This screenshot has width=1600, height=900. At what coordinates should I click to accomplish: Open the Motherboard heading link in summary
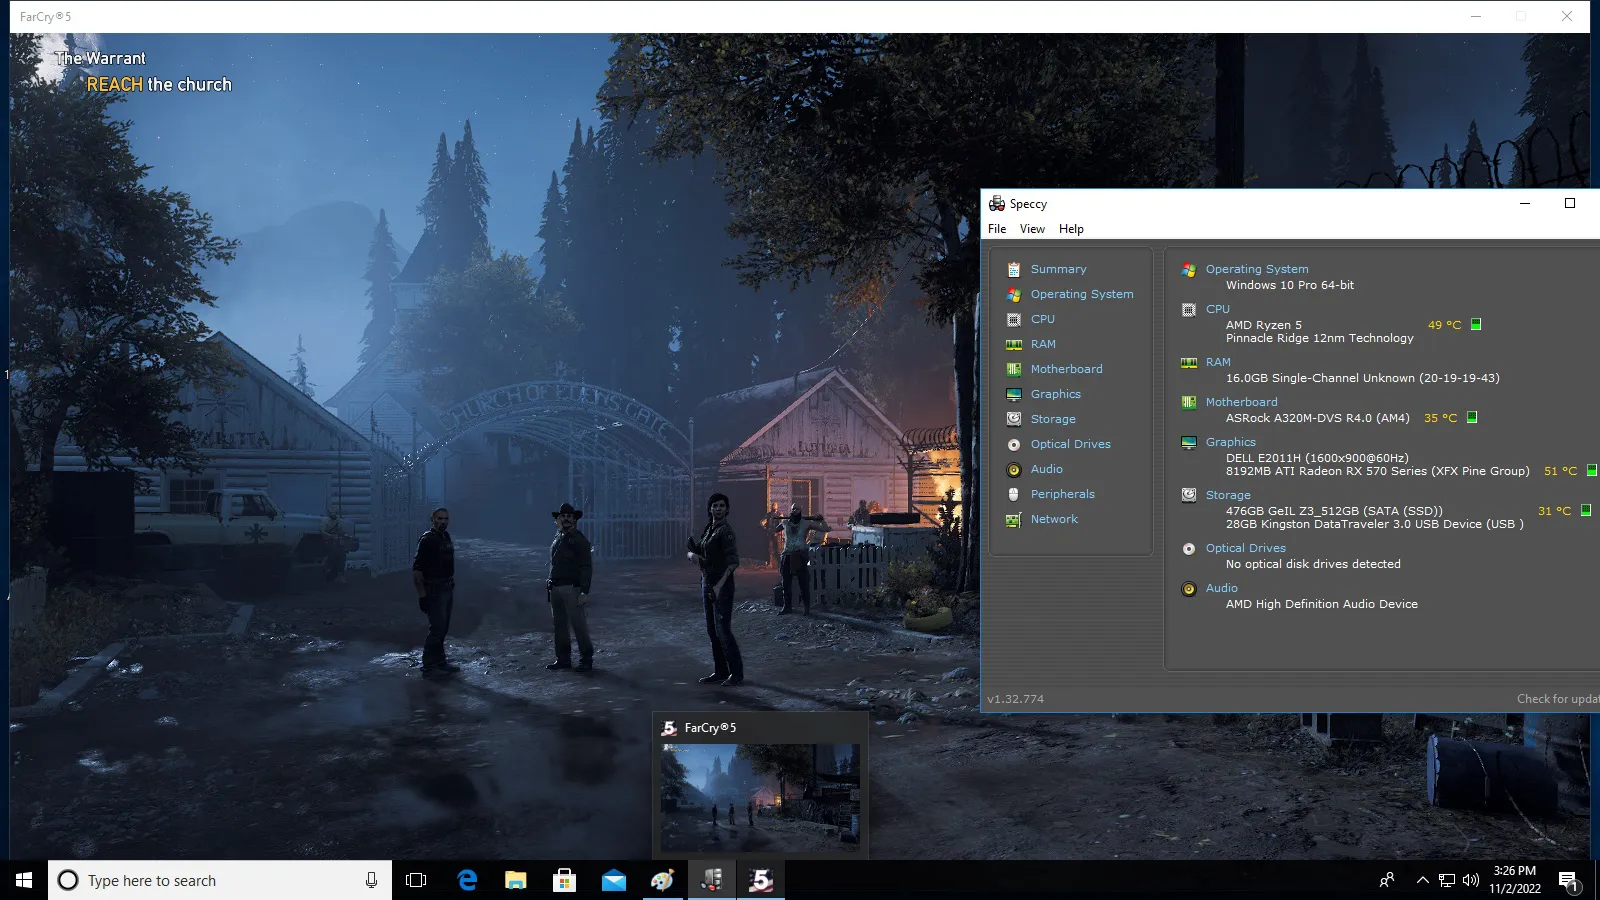1241,402
